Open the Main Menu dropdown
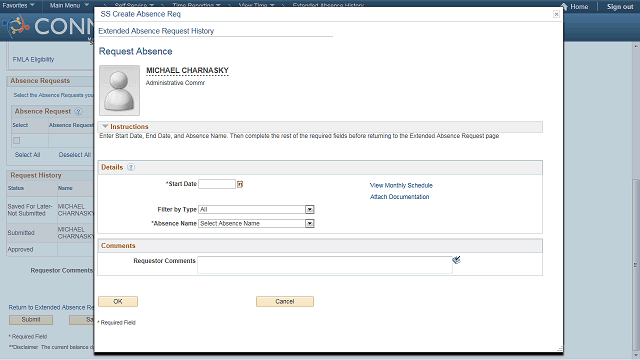This screenshot has width=640, height=360. [x=69, y=5]
